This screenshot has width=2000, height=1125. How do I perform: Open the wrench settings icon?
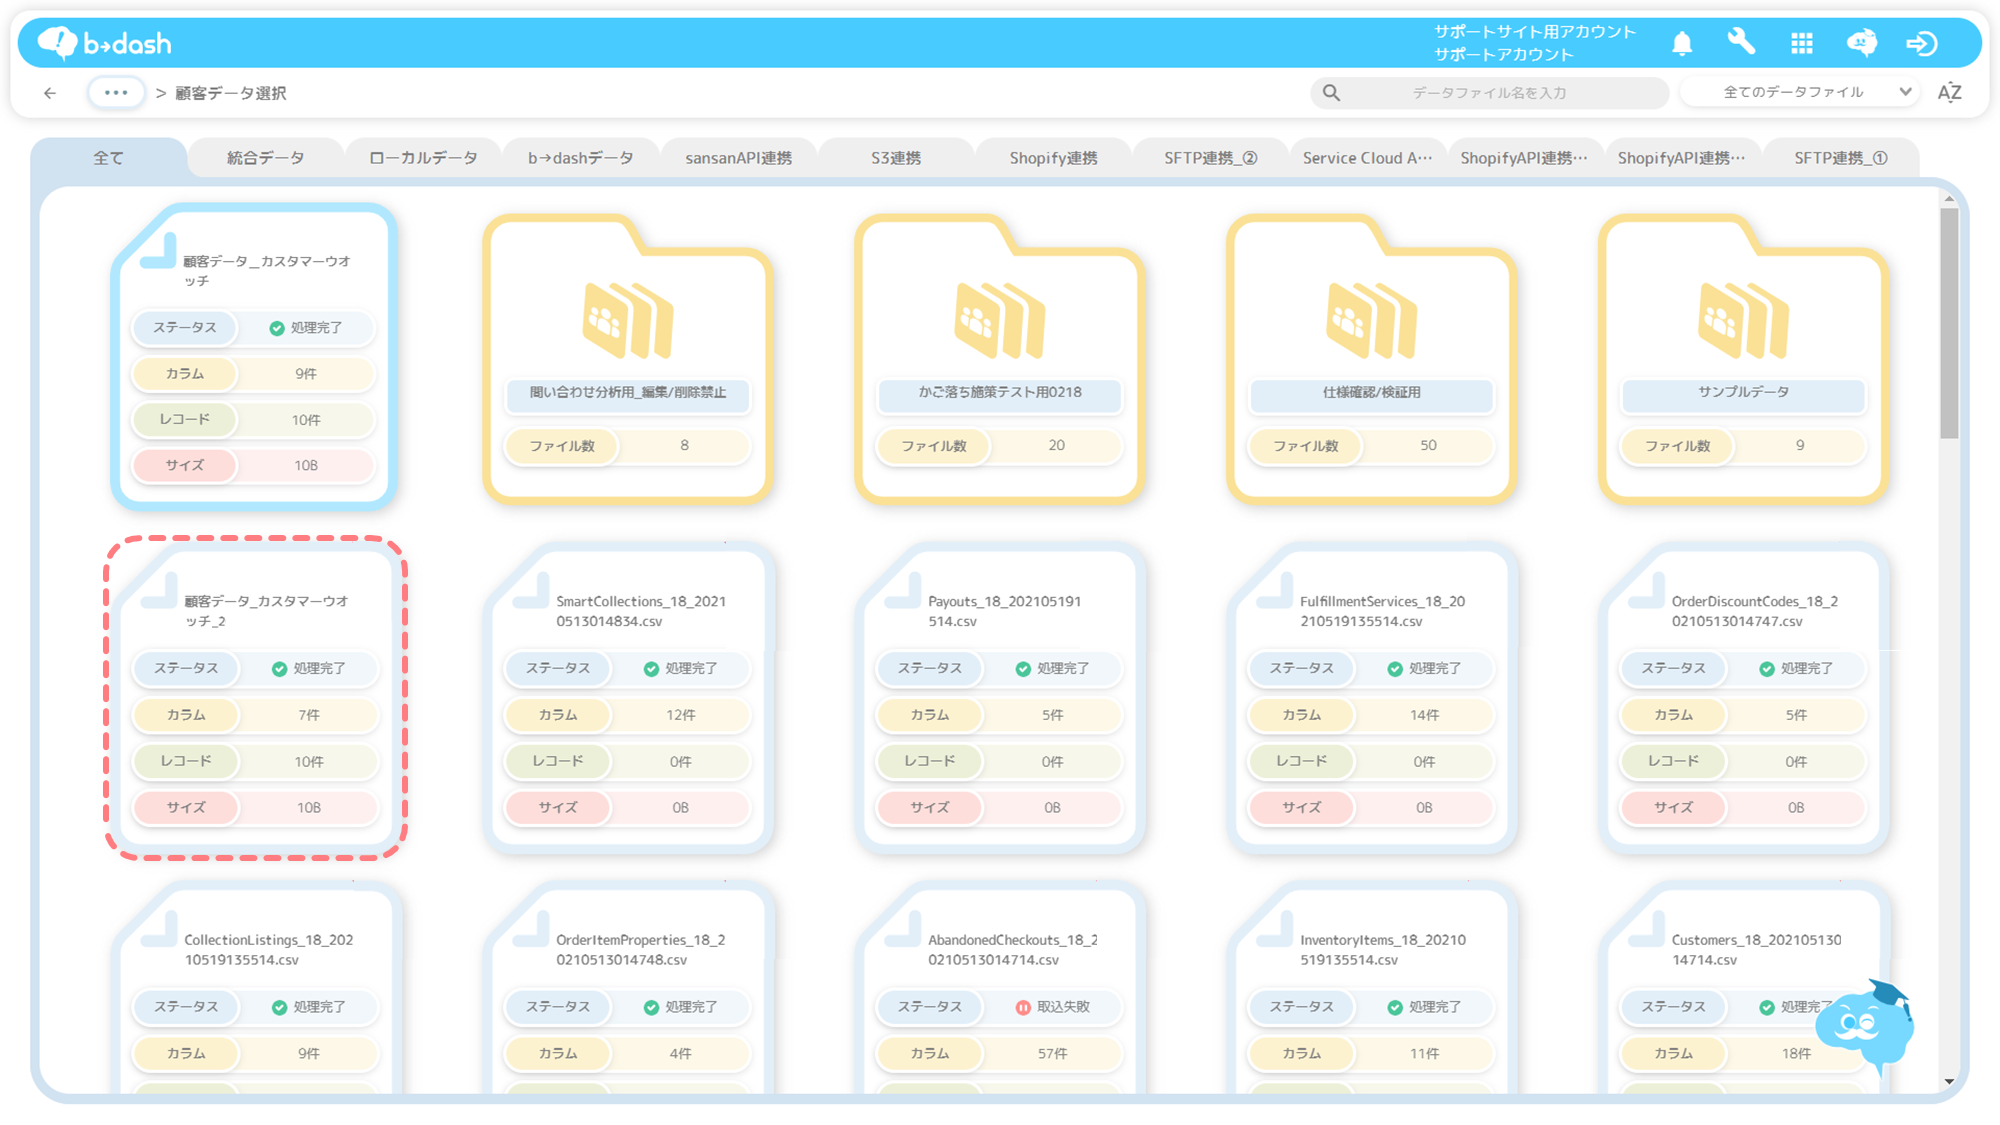[1741, 42]
